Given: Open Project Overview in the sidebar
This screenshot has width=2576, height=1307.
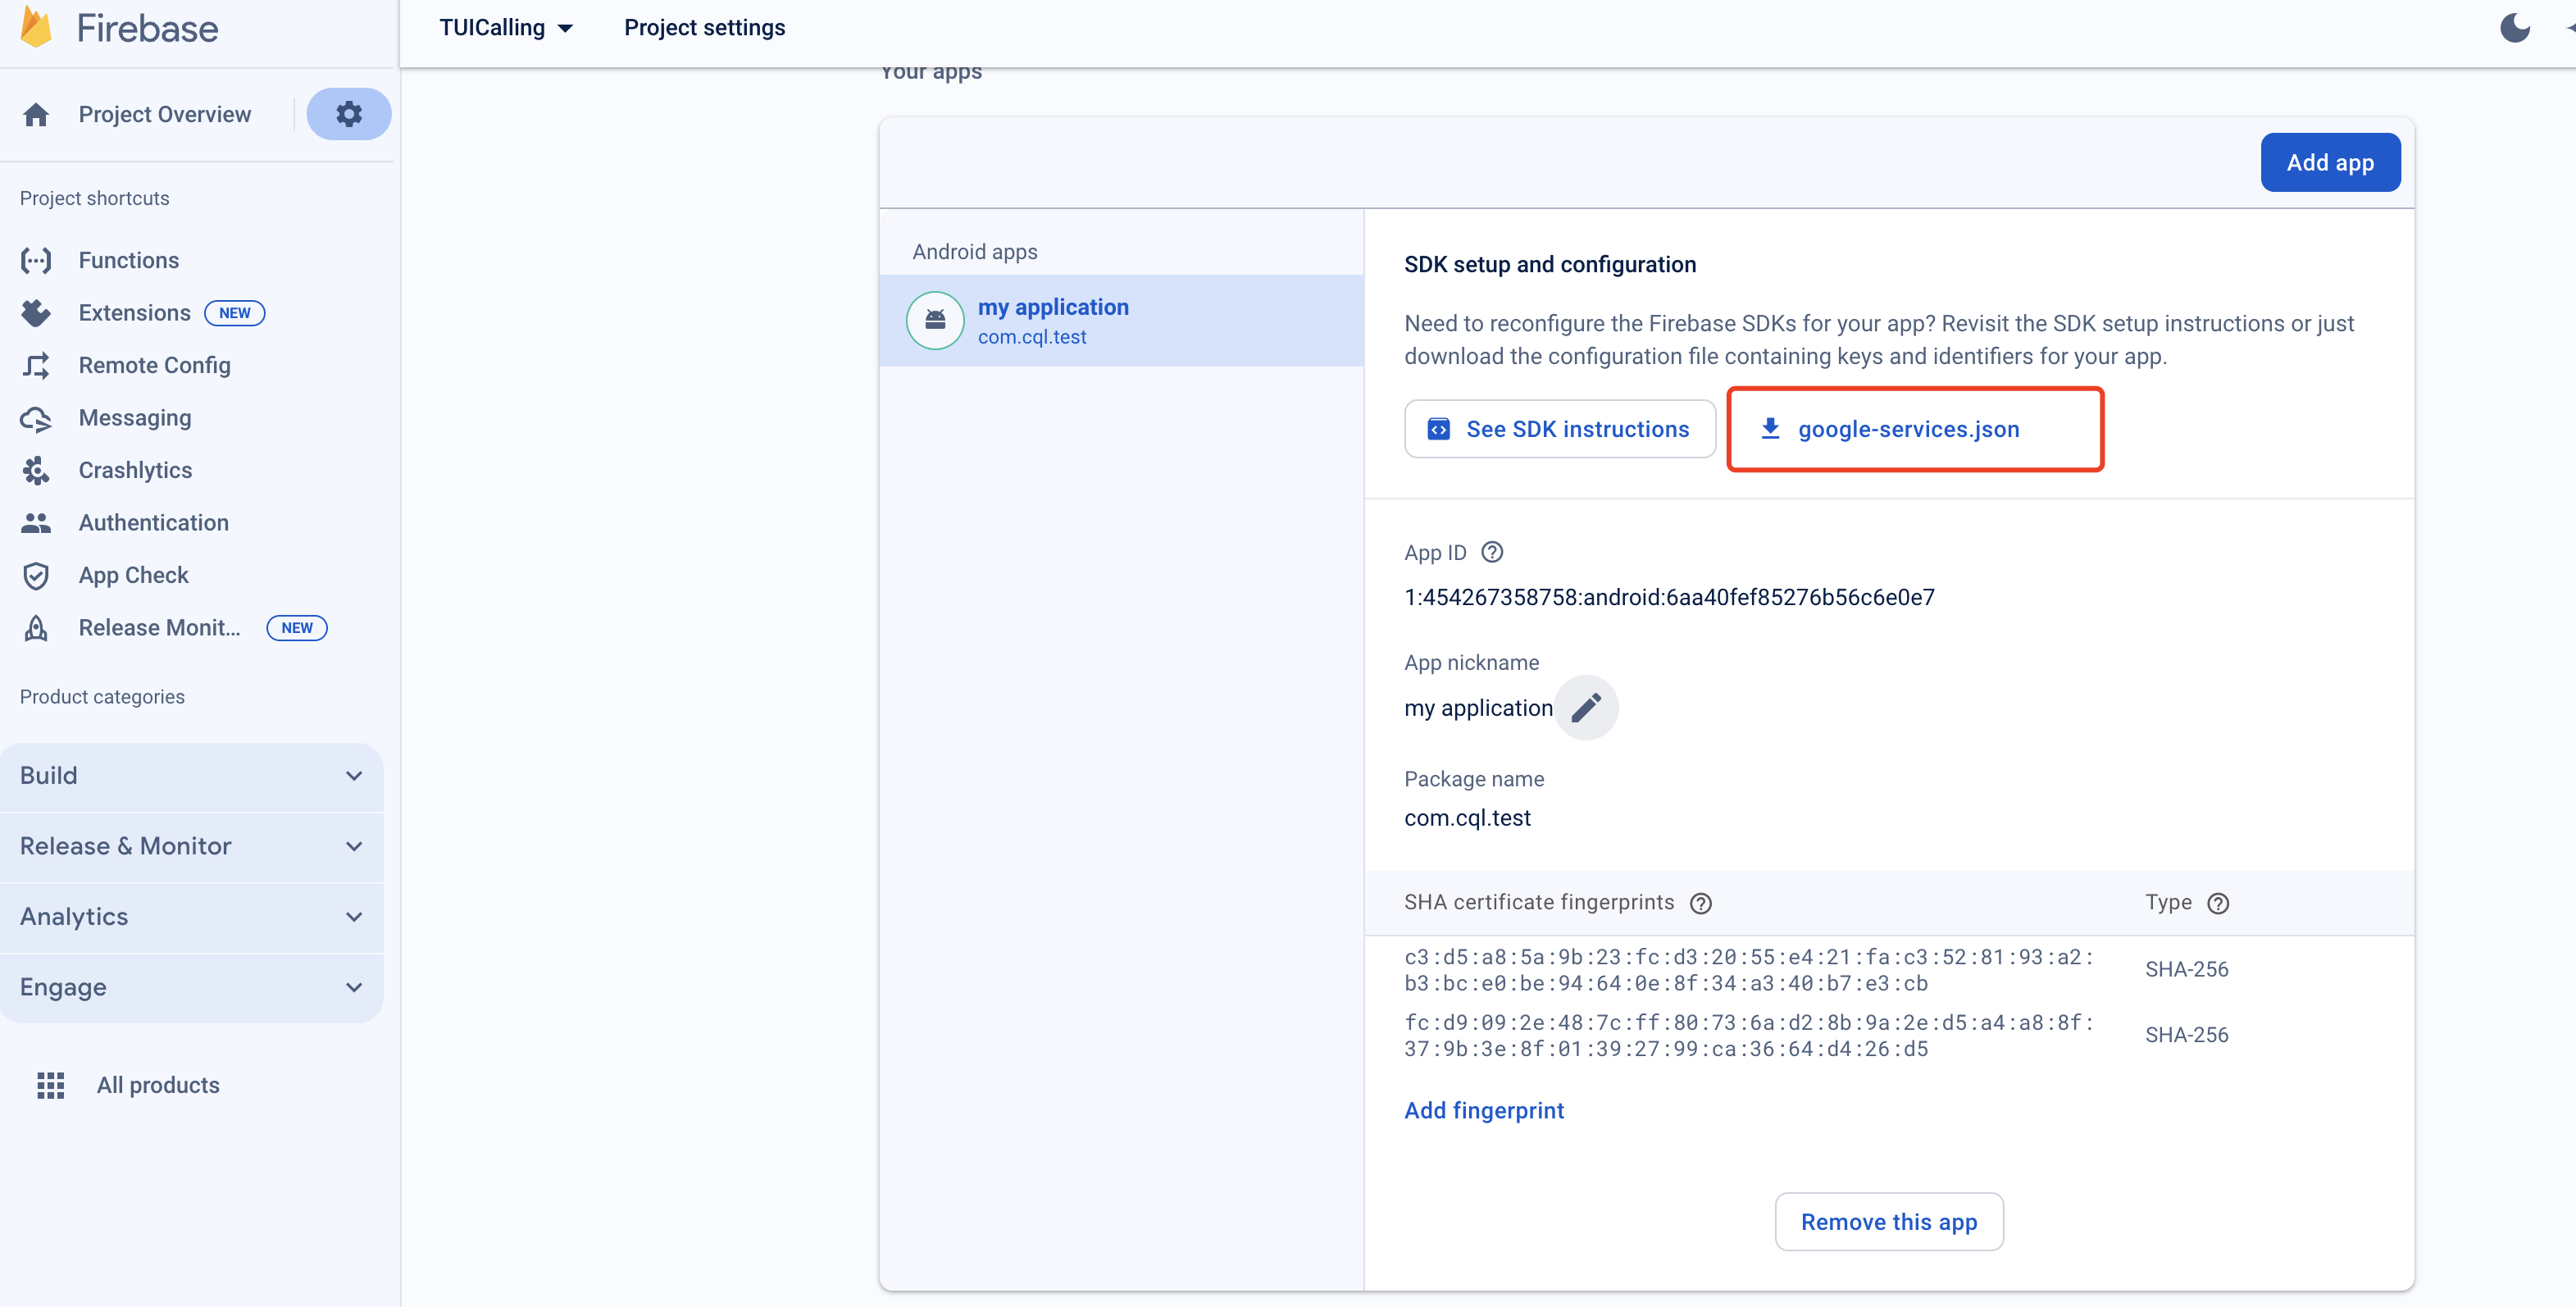Looking at the screenshot, I should pos(164,114).
